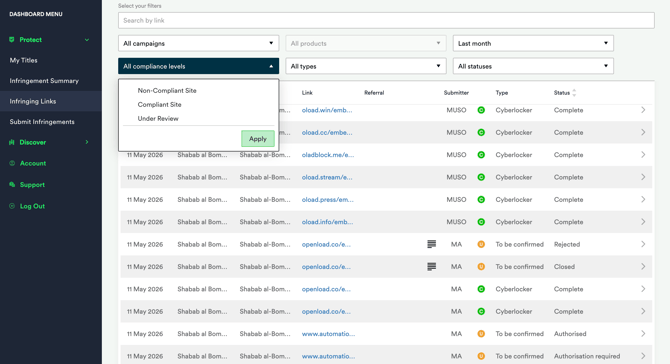This screenshot has height=364, width=670.
Task: Open Infringement Summary in sidebar
Action: click(x=44, y=81)
